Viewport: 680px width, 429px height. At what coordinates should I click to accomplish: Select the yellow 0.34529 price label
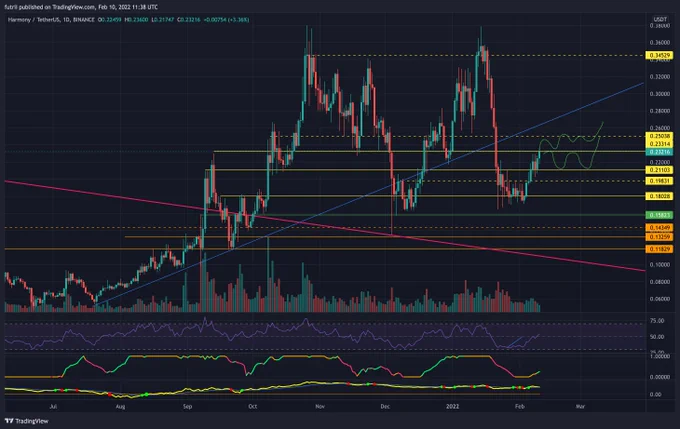pyautogui.click(x=659, y=55)
